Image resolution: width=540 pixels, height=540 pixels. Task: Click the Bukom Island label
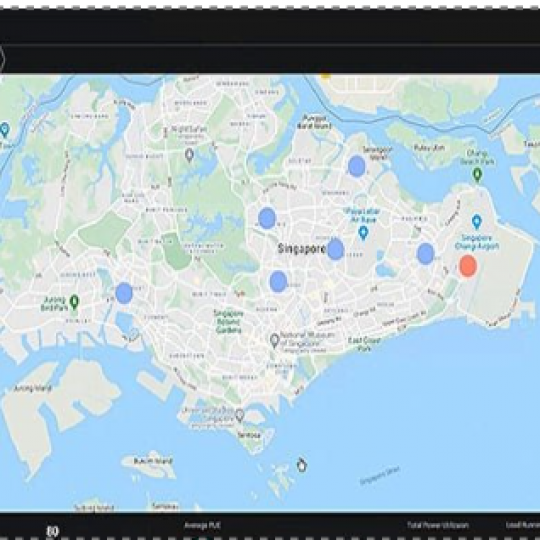[153, 461]
